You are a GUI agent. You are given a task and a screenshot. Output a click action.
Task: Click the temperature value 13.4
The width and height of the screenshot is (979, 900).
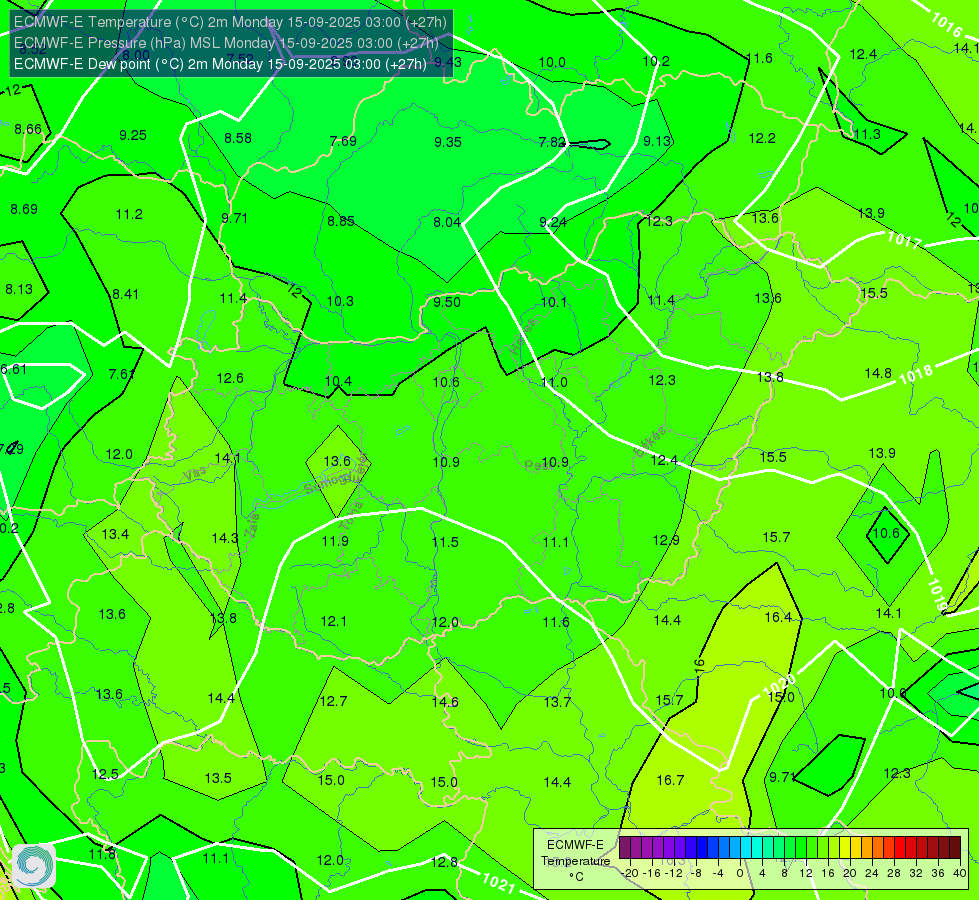click(115, 534)
